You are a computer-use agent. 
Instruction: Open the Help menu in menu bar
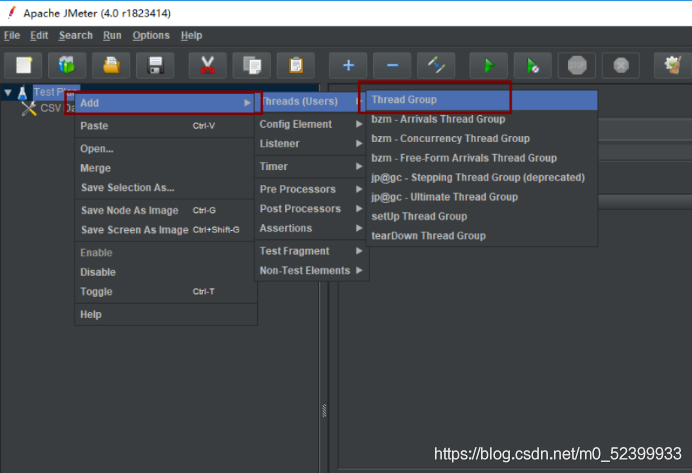coord(192,35)
